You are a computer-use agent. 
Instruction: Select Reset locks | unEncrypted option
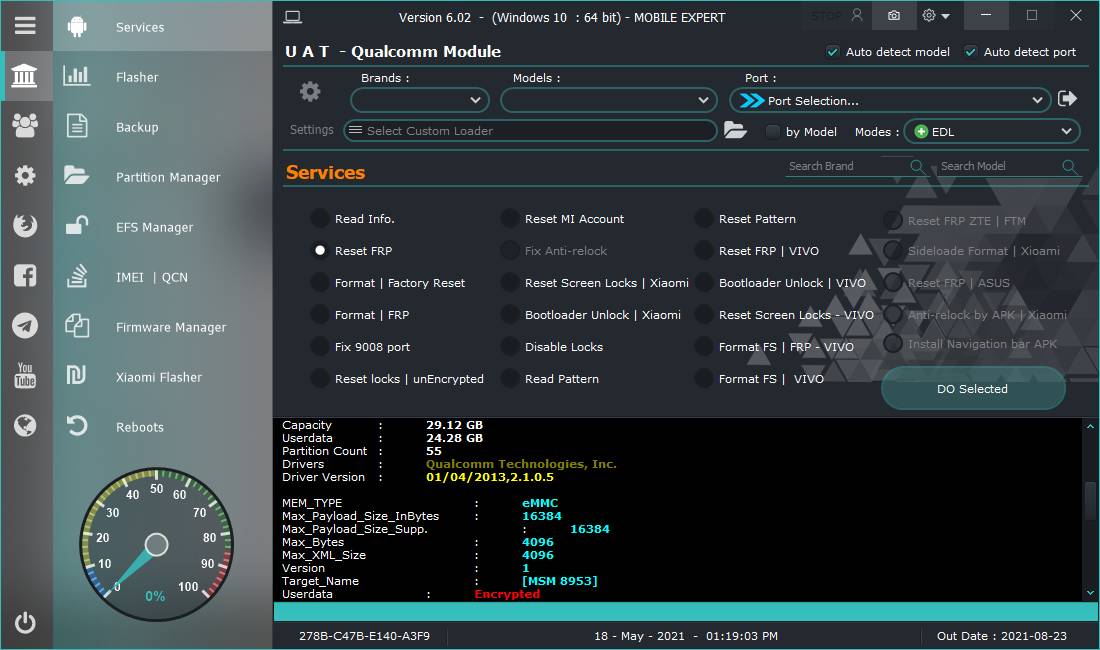tap(320, 379)
